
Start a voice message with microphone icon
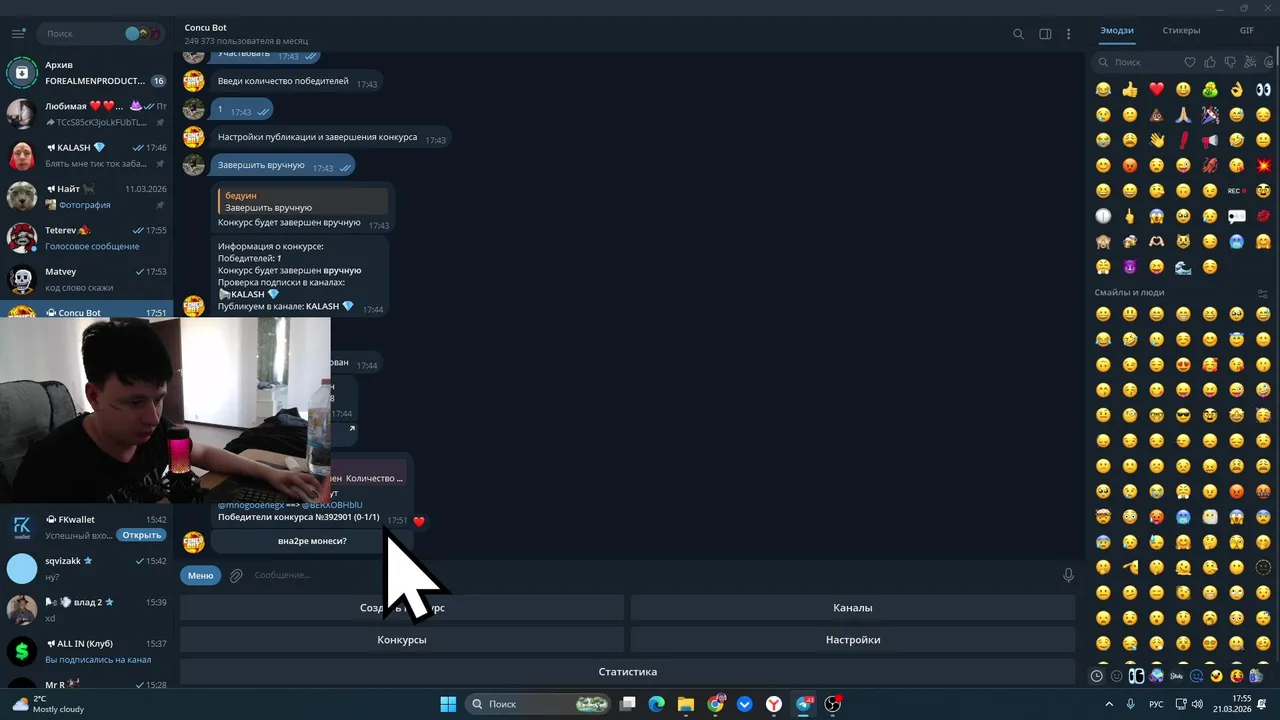(1068, 575)
